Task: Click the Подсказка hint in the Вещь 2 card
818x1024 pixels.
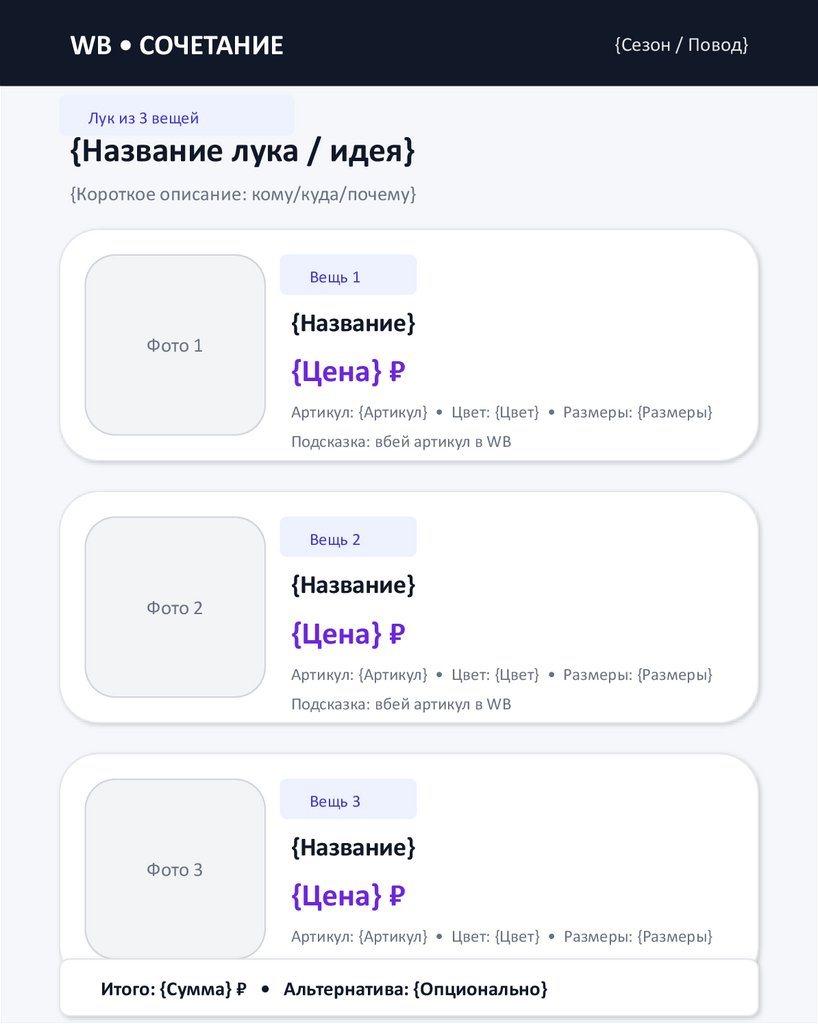Action: click(x=401, y=704)
